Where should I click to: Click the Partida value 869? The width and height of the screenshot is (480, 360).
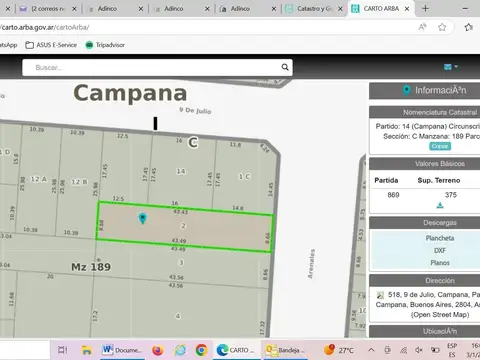(393, 195)
